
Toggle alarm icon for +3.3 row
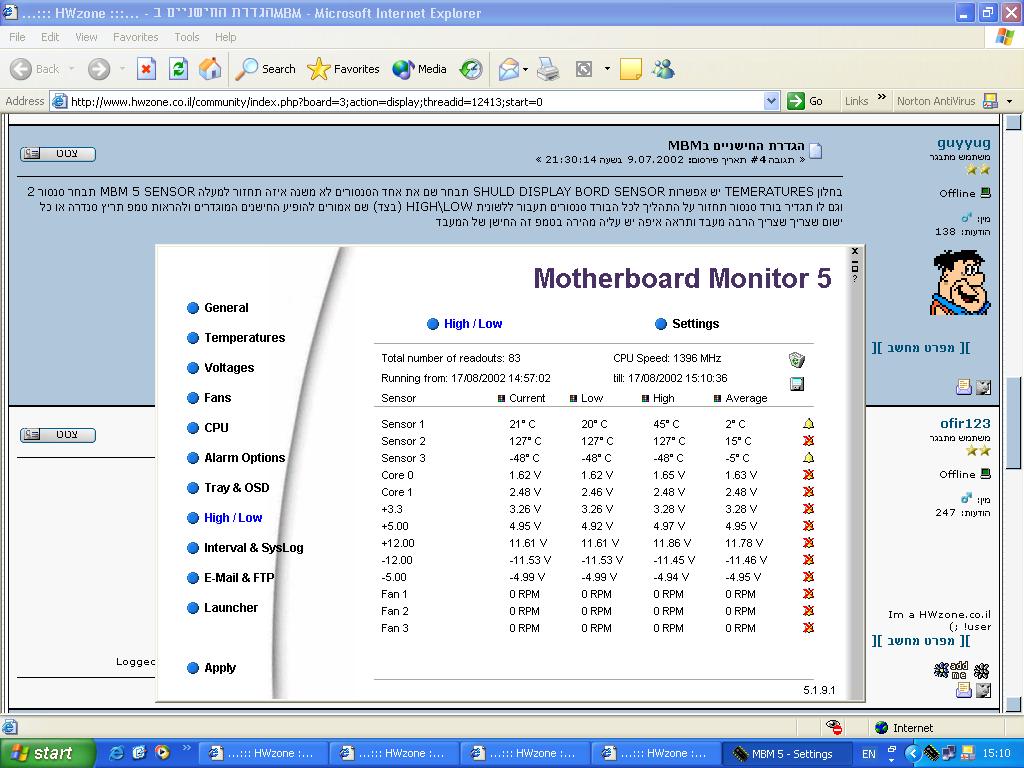808,509
